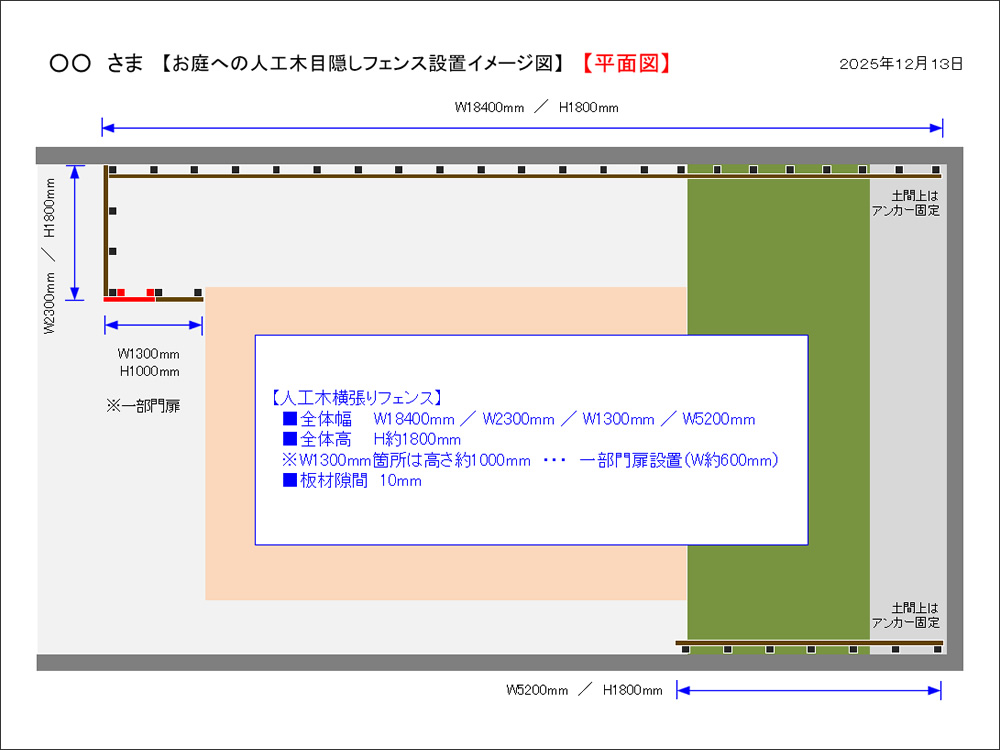Click the vertical label W2300mm / H1800mm
Screen dimensions: 1000x750
(50, 256)
